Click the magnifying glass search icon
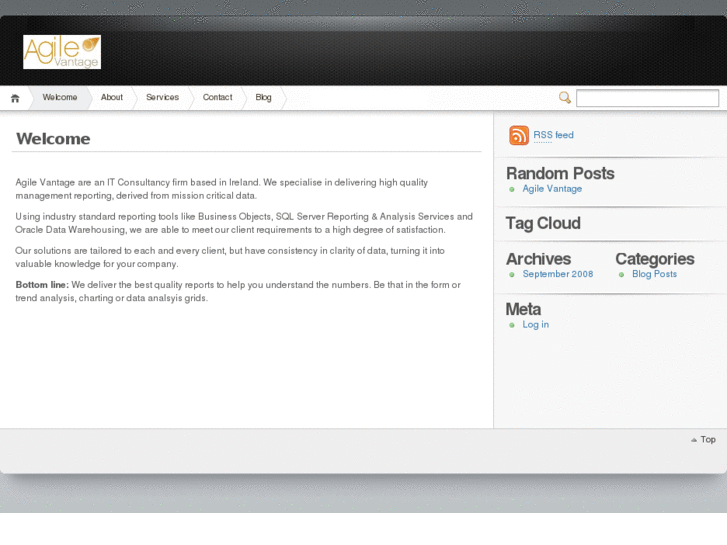Image resolution: width=727 pixels, height=545 pixels. pos(564,97)
